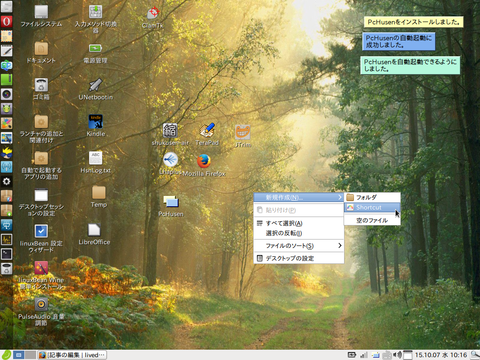
Task: Click the clock showing 15.10.07 水 10:16
Action: point(441,355)
